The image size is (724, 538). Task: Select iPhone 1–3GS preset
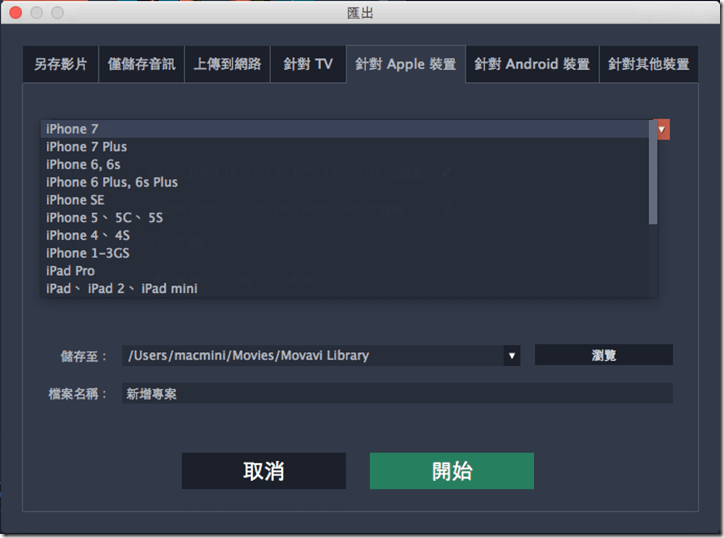click(x=345, y=253)
